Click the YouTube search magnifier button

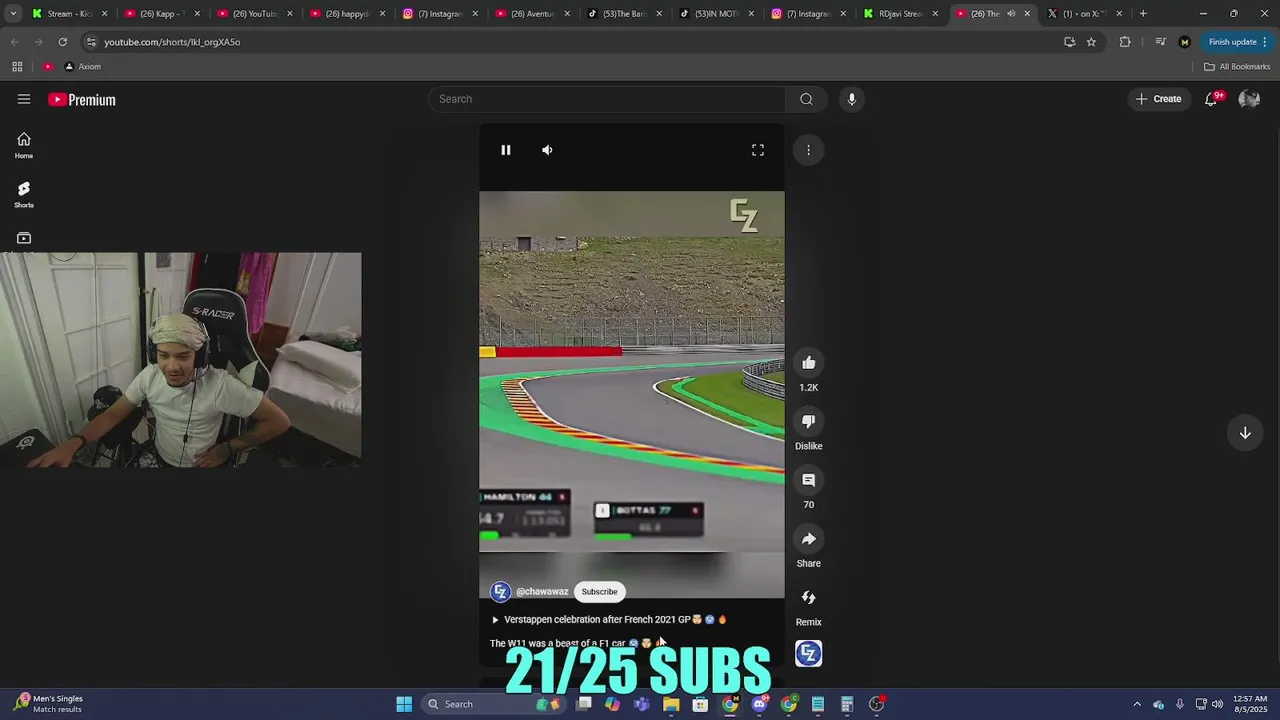(806, 99)
